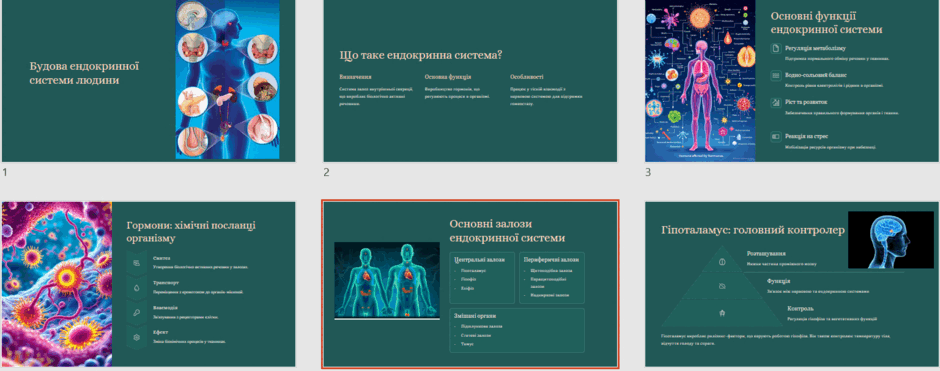Click the title "Гормони: хімічні посланці організму"
This screenshot has width=940, height=371.
click(x=191, y=231)
